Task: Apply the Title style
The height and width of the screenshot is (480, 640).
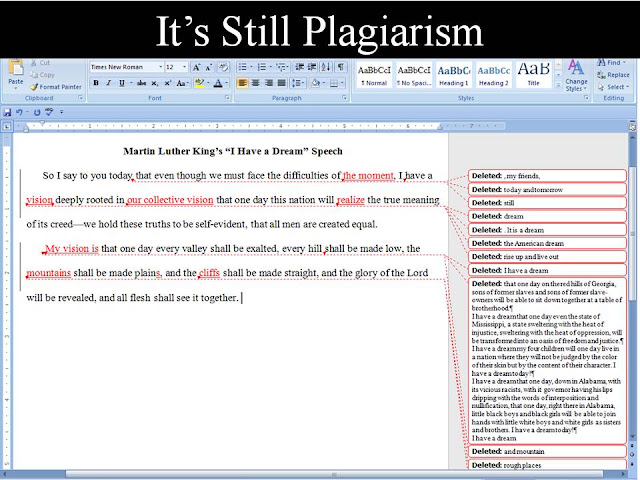Action: click(533, 75)
